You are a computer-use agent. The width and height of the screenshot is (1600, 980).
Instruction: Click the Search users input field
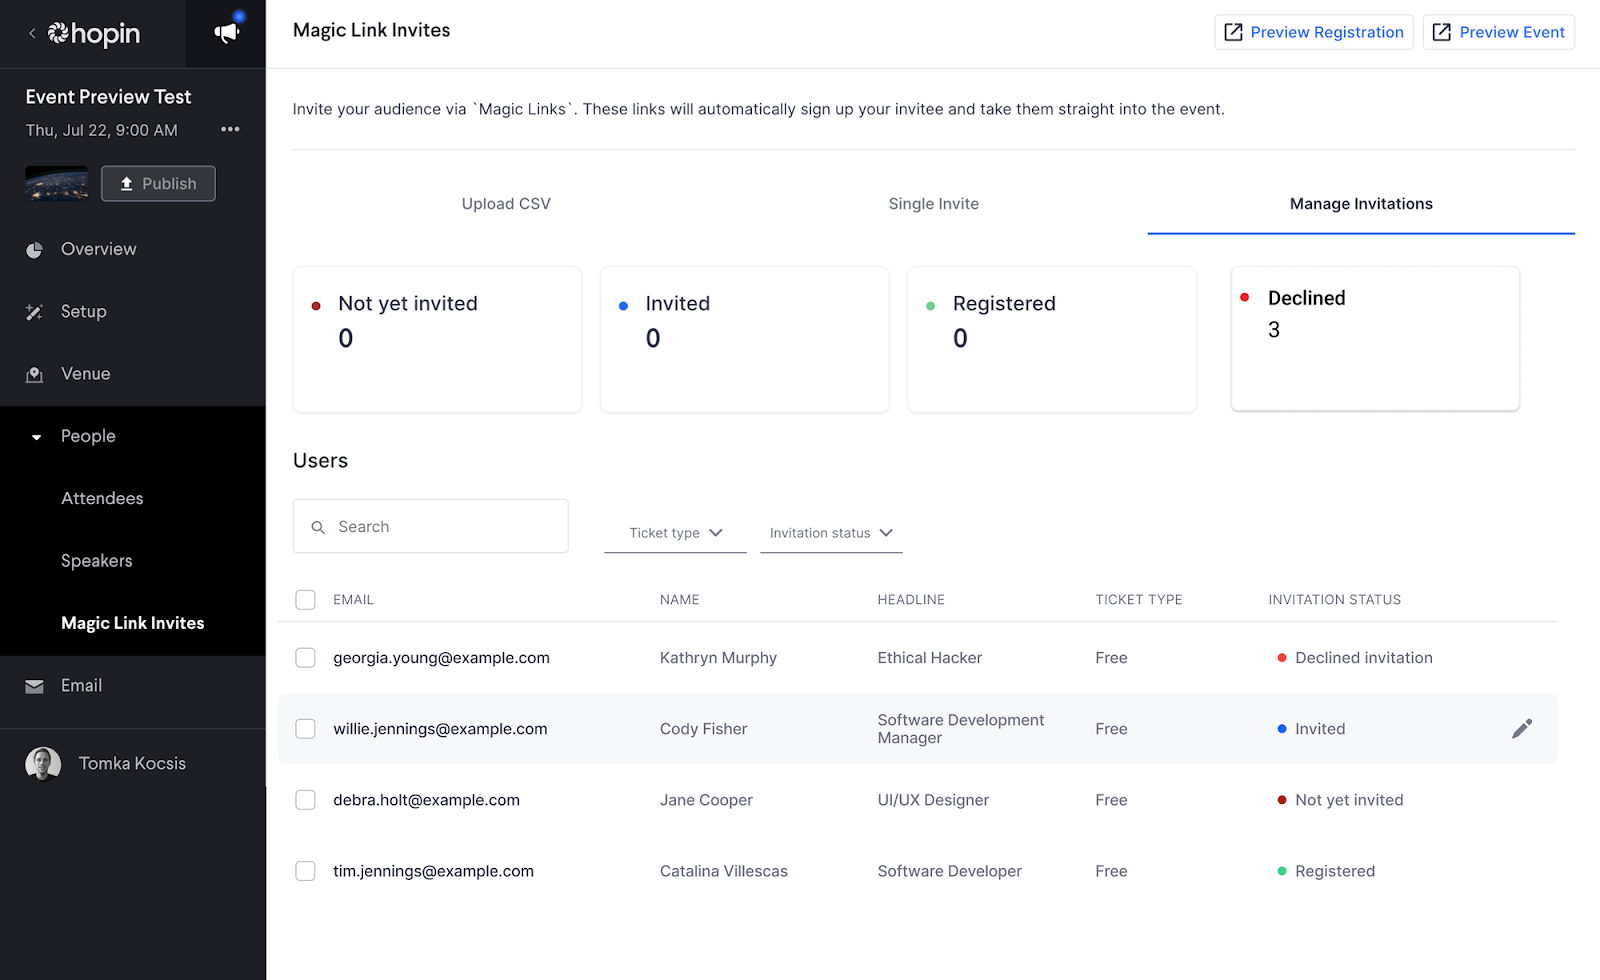(431, 526)
